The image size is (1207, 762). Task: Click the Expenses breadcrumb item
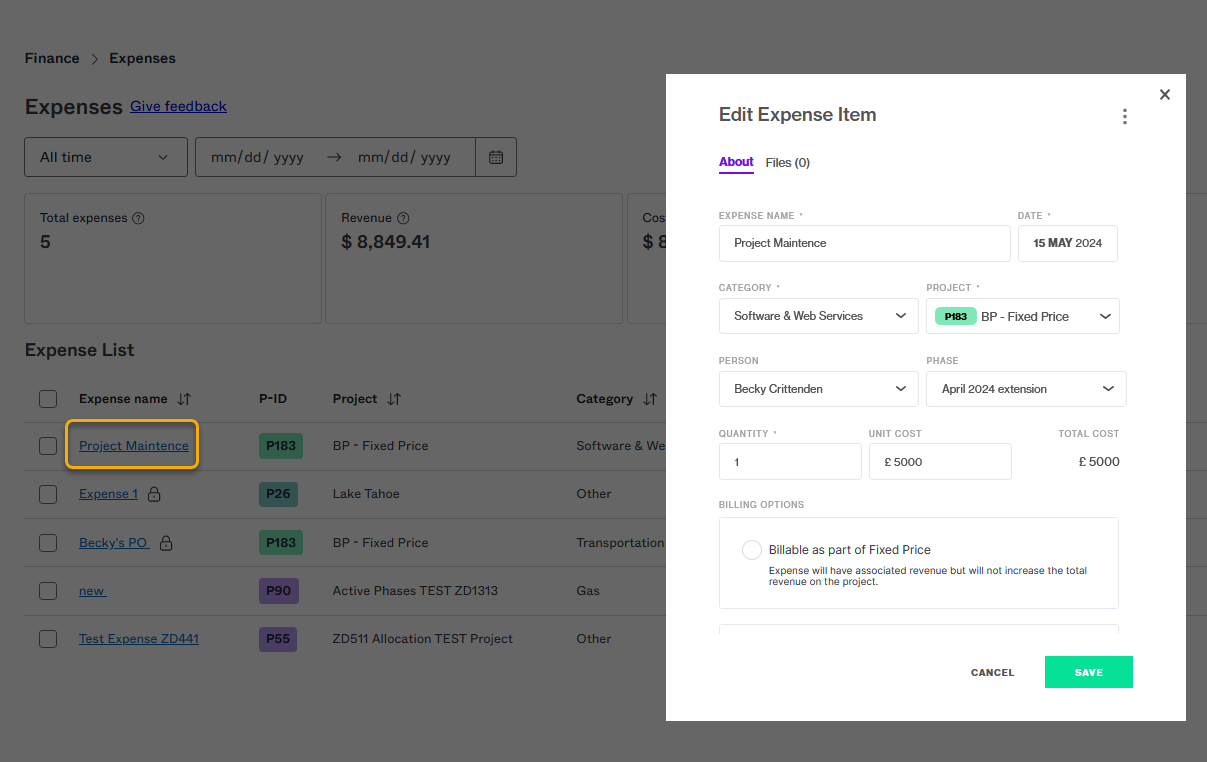pos(142,59)
